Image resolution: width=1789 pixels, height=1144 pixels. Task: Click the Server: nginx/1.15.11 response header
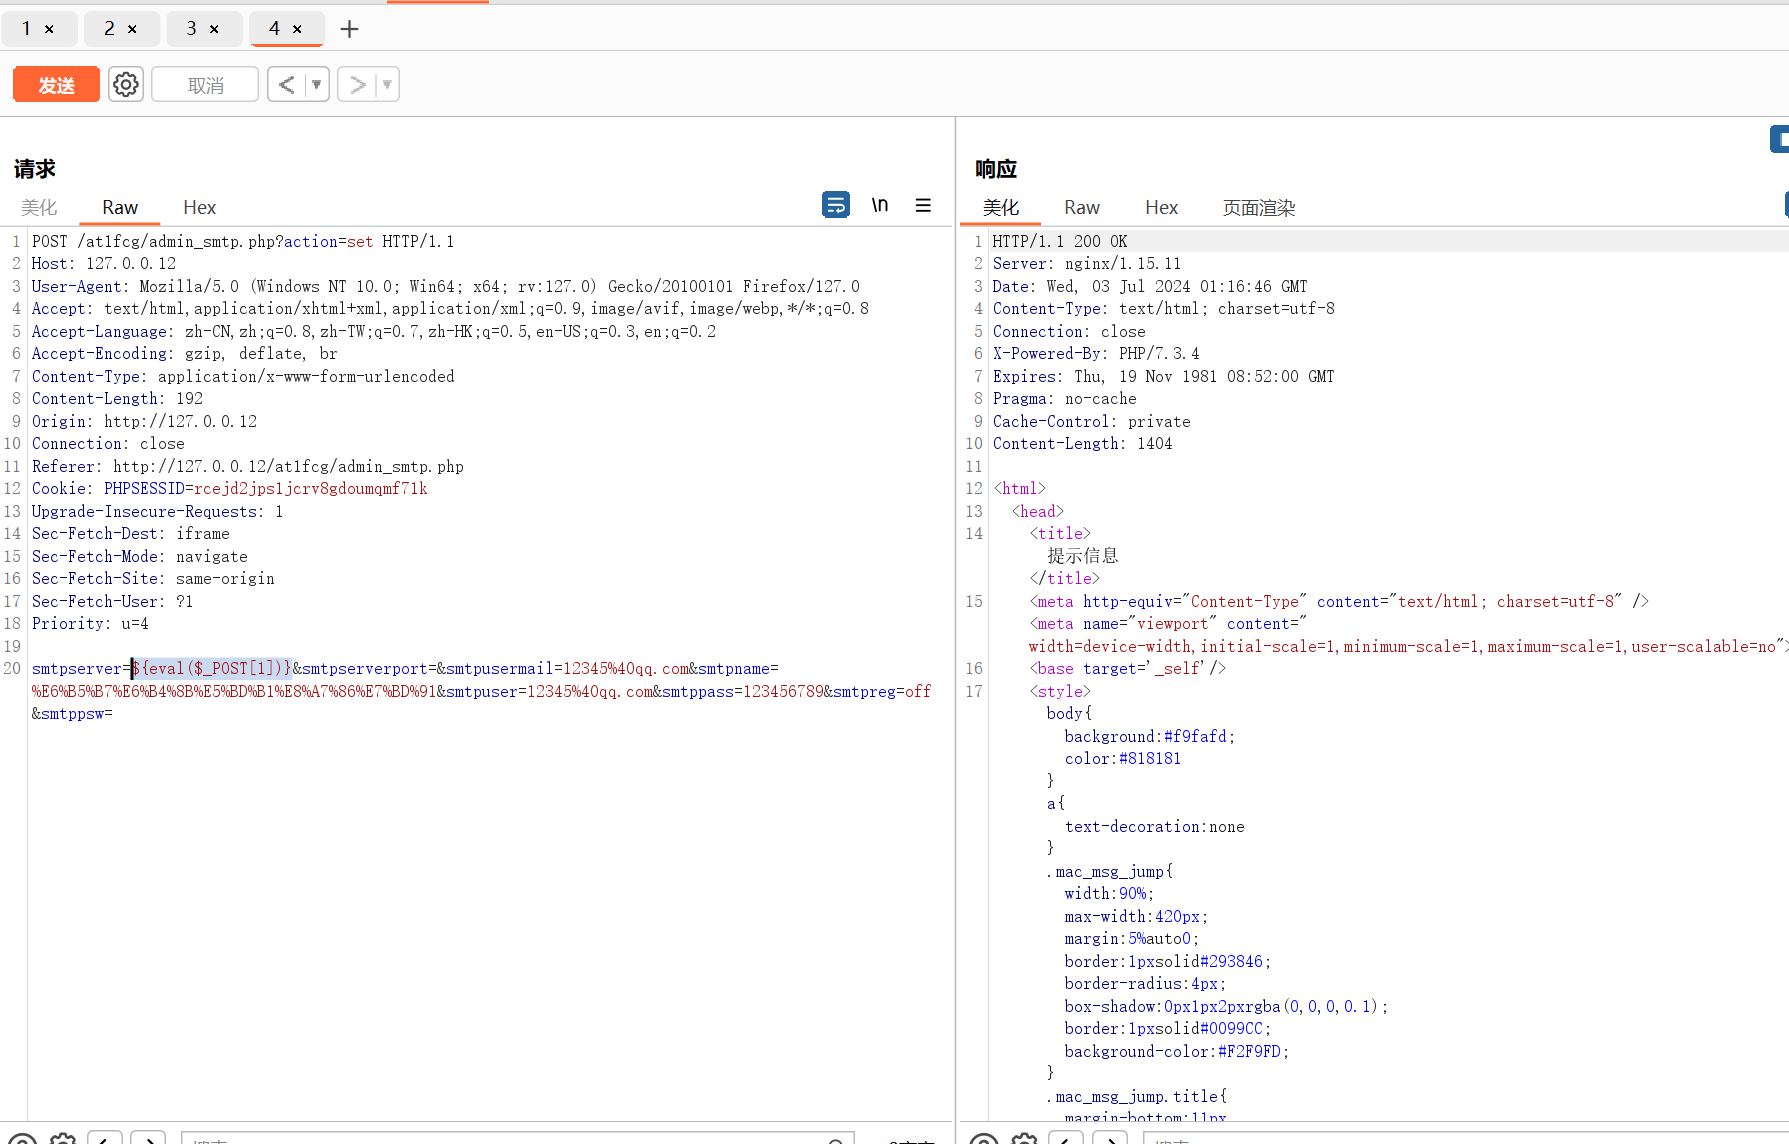[1087, 264]
